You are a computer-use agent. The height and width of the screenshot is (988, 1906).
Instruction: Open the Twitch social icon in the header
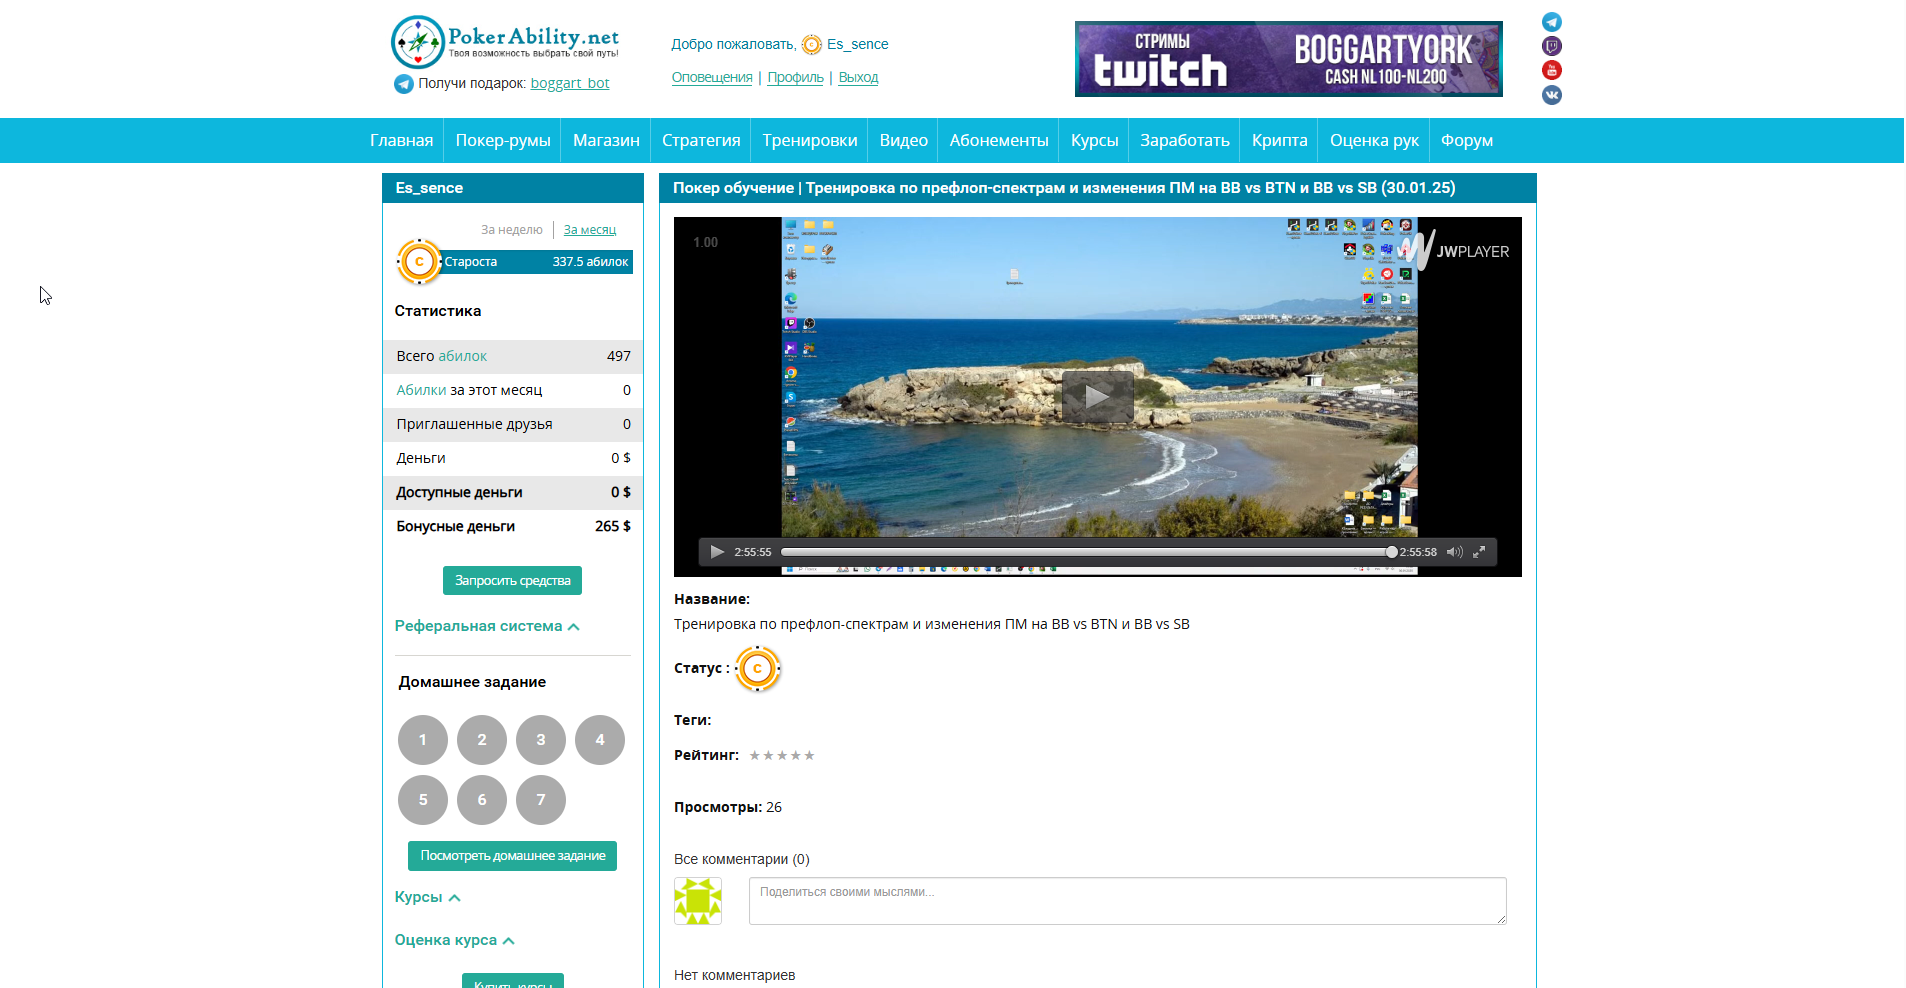(1551, 46)
